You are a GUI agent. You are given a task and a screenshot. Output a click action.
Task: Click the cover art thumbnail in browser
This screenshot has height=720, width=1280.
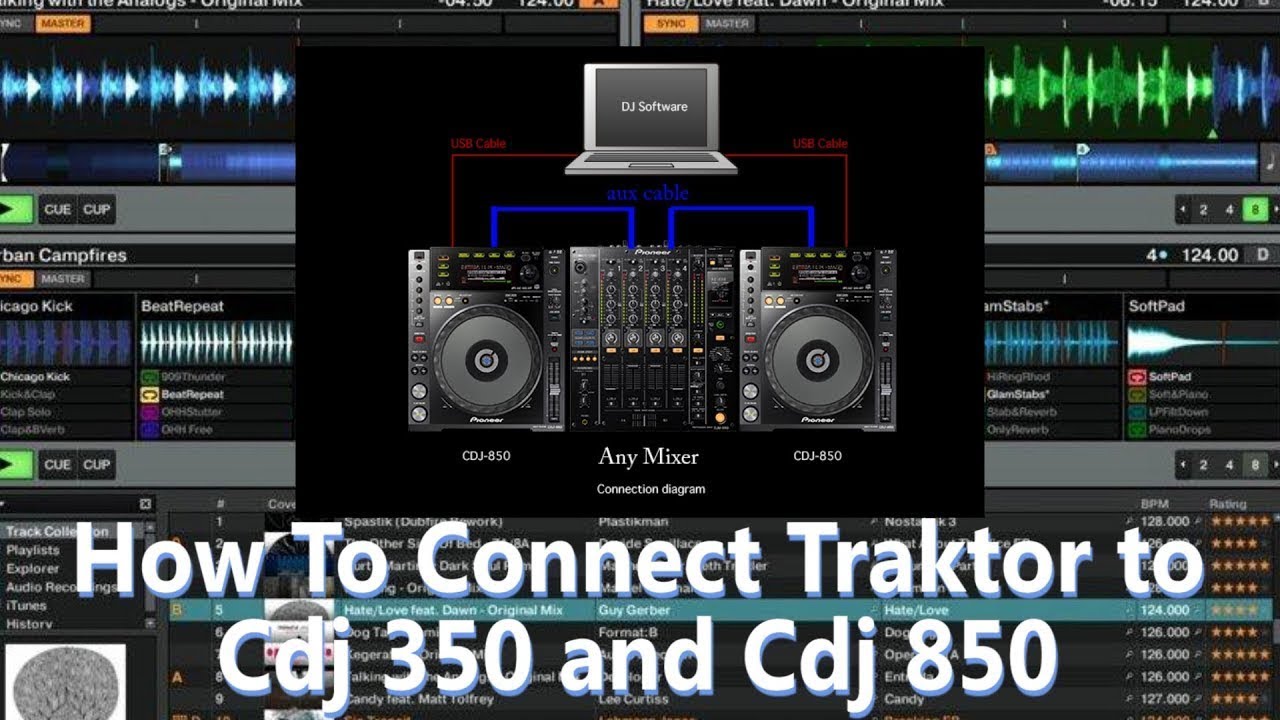(x=65, y=682)
